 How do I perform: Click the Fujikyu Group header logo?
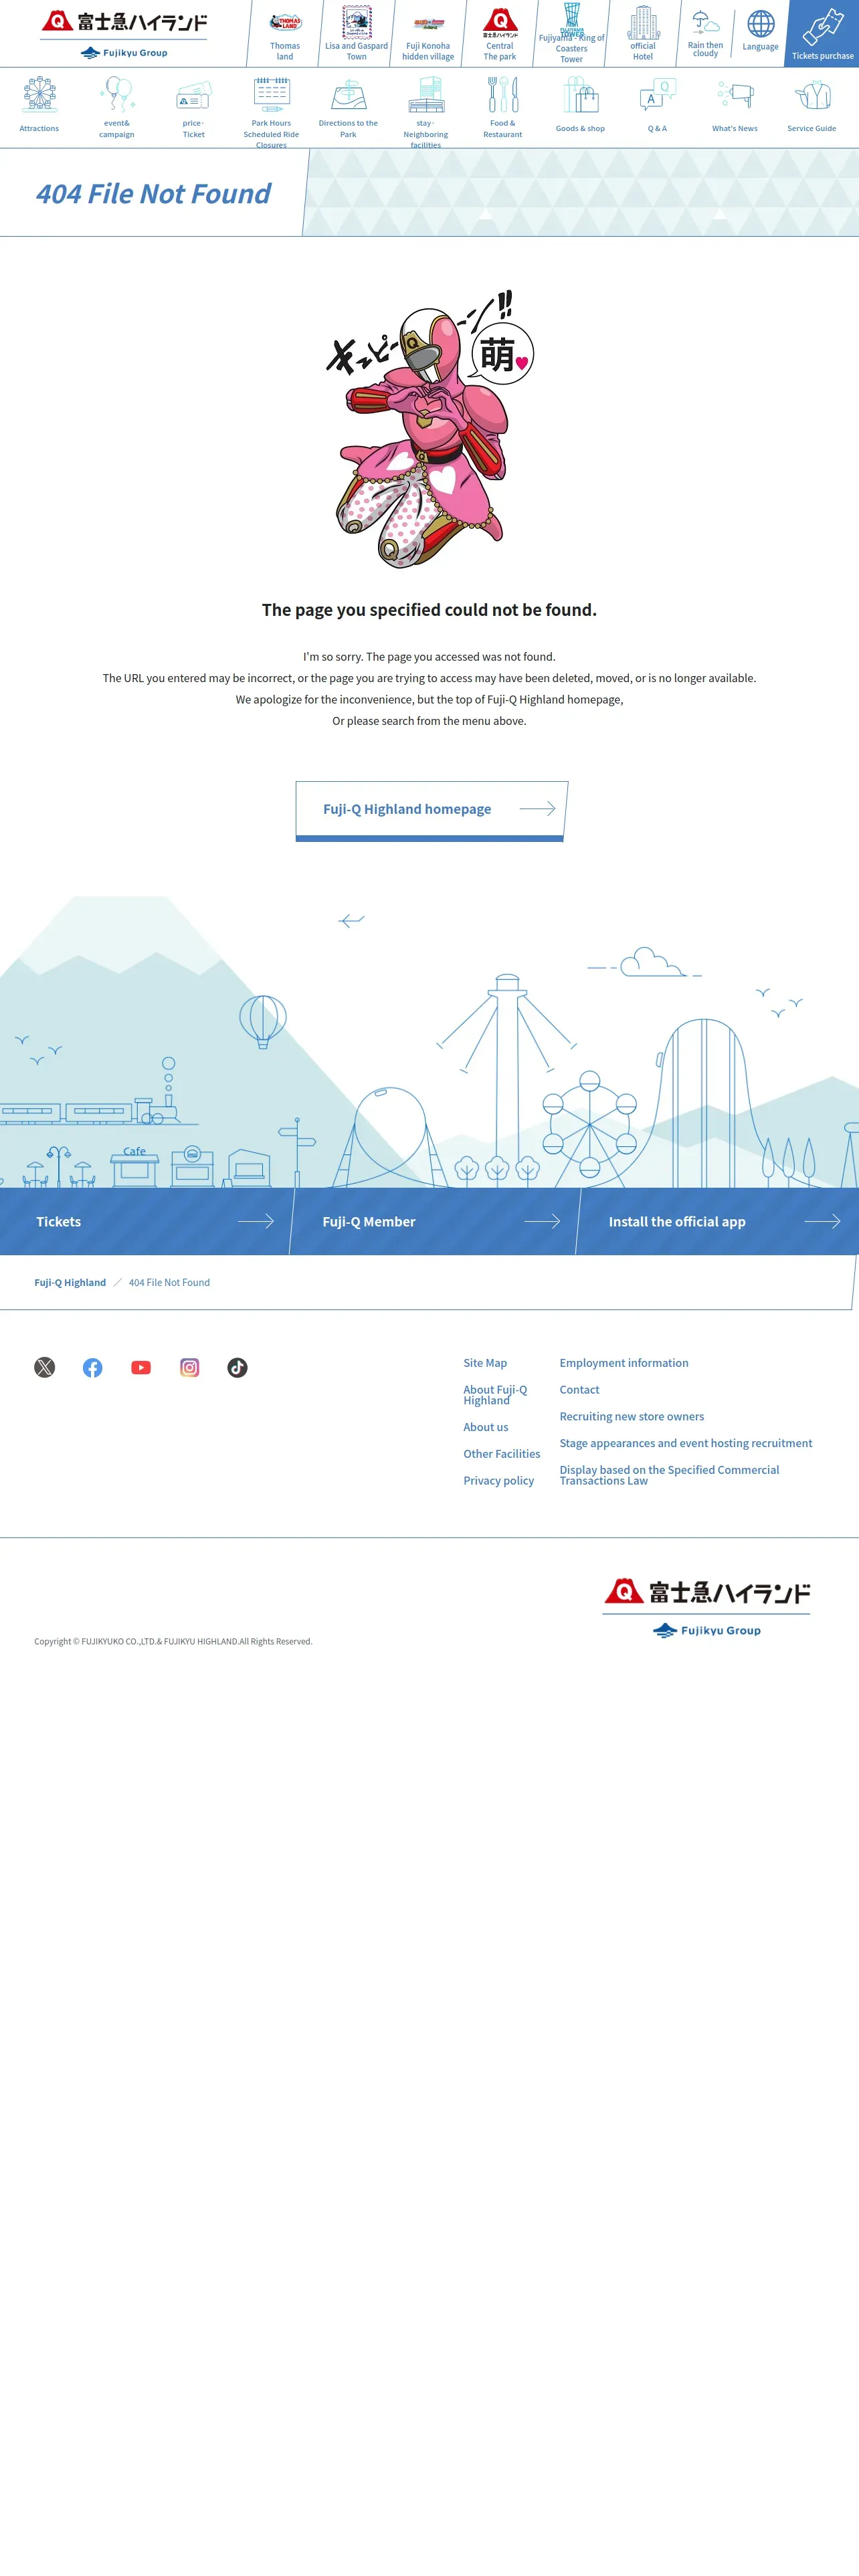125,53
